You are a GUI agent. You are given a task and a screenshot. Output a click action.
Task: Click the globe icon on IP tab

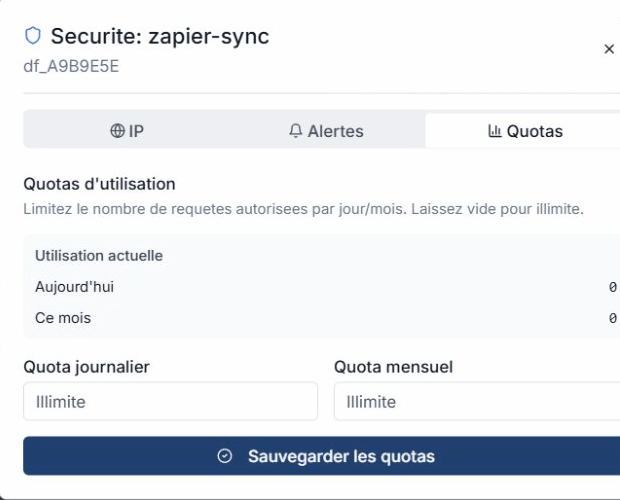117,131
